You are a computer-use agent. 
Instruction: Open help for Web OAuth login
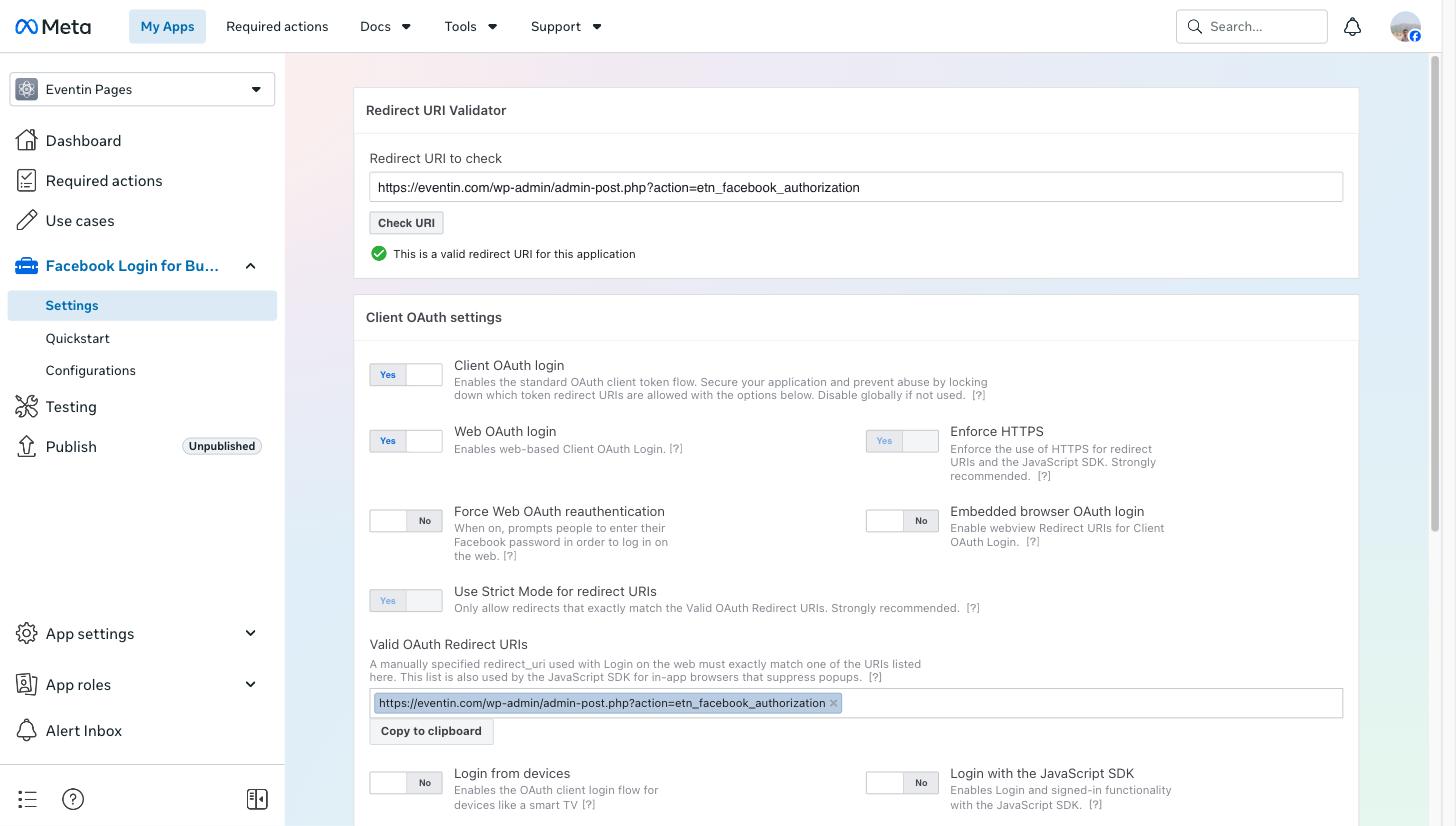tap(676, 449)
